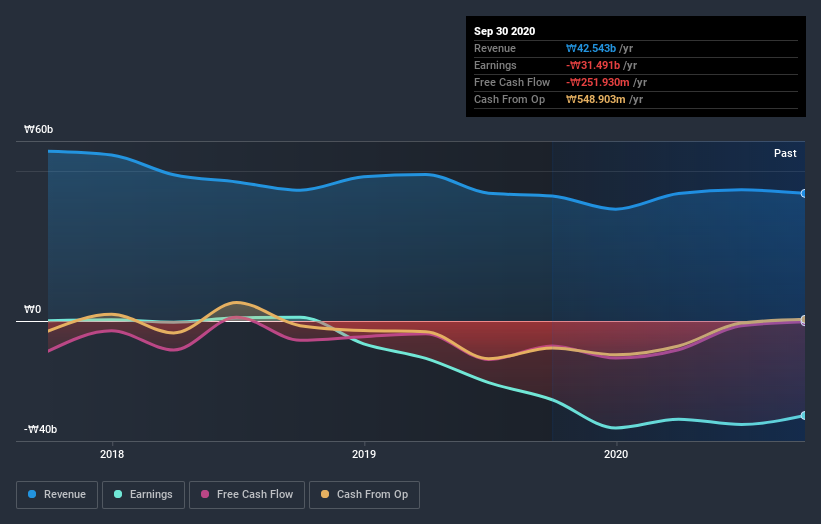Screen dimensions: 821x524
Task: Click the Revenue label in tooltip
Action: [494, 48]
